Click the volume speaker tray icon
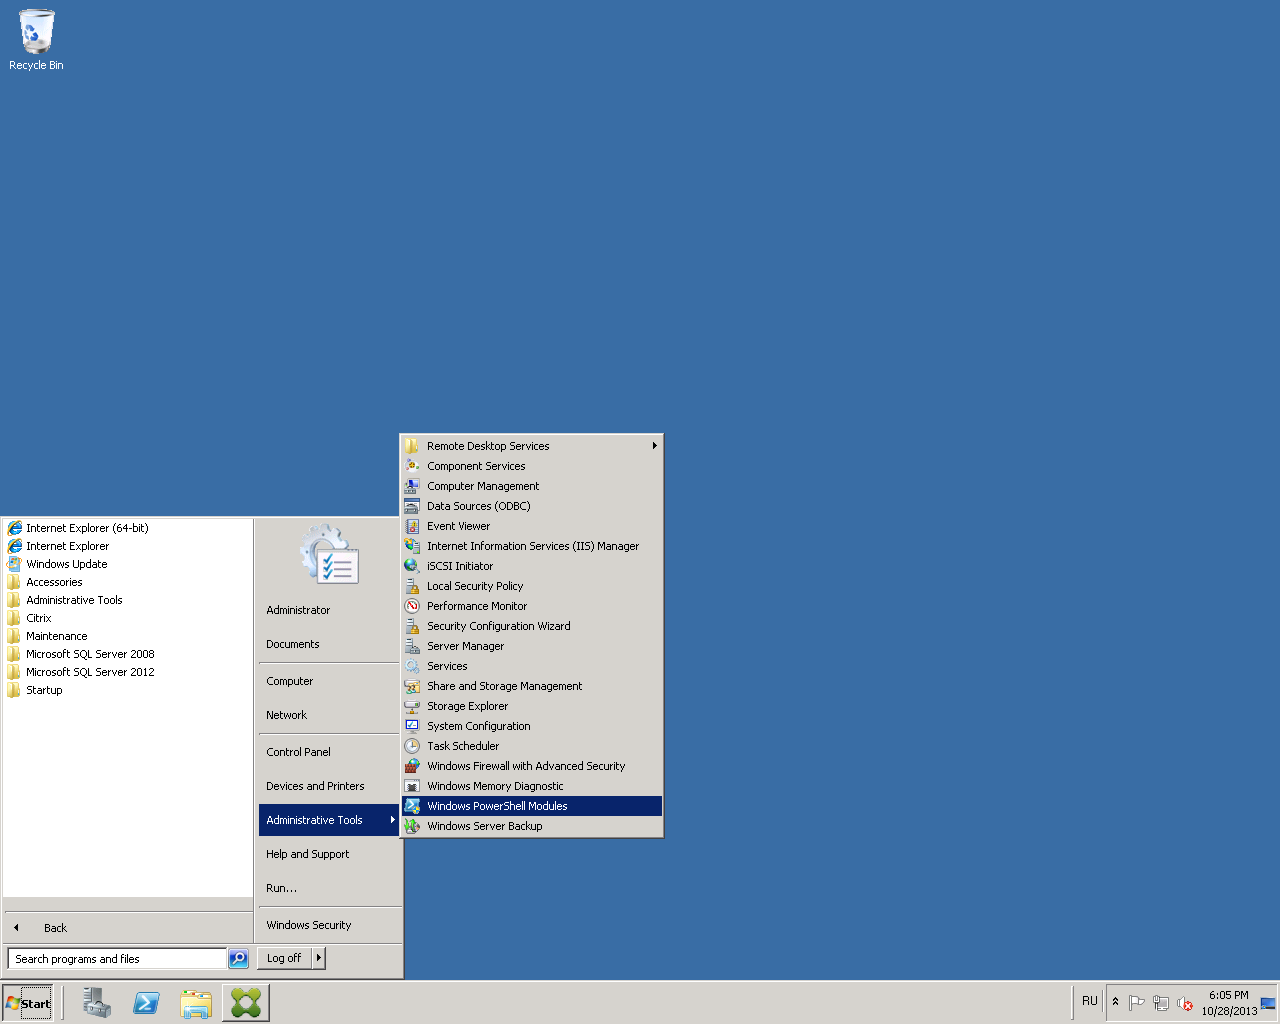Viewport: 1280px width, 1024px height. click(x=1185, y=1003)
